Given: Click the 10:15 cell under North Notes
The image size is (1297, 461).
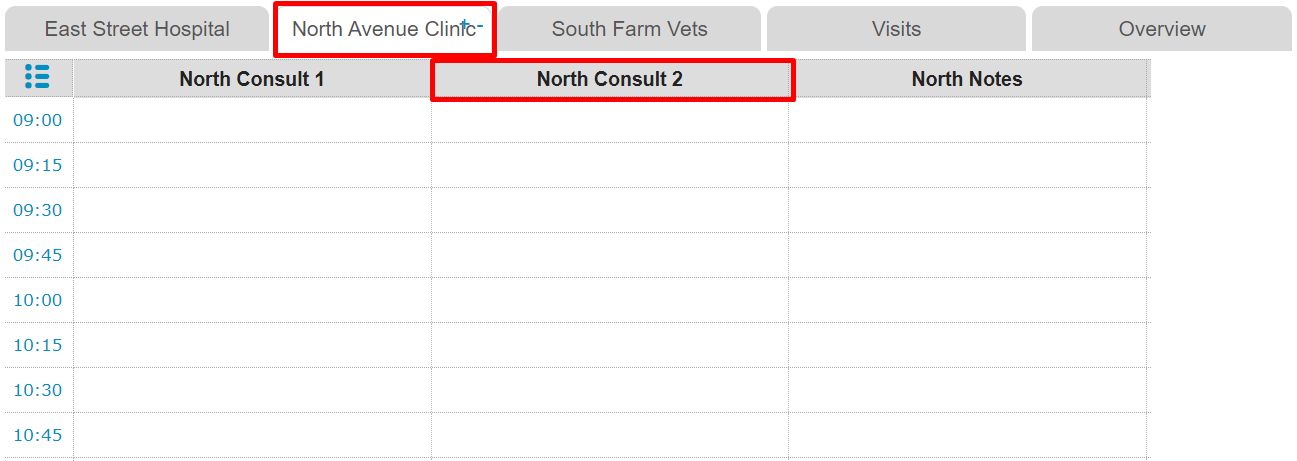Looking at the screenshot, I should (967, 345).
